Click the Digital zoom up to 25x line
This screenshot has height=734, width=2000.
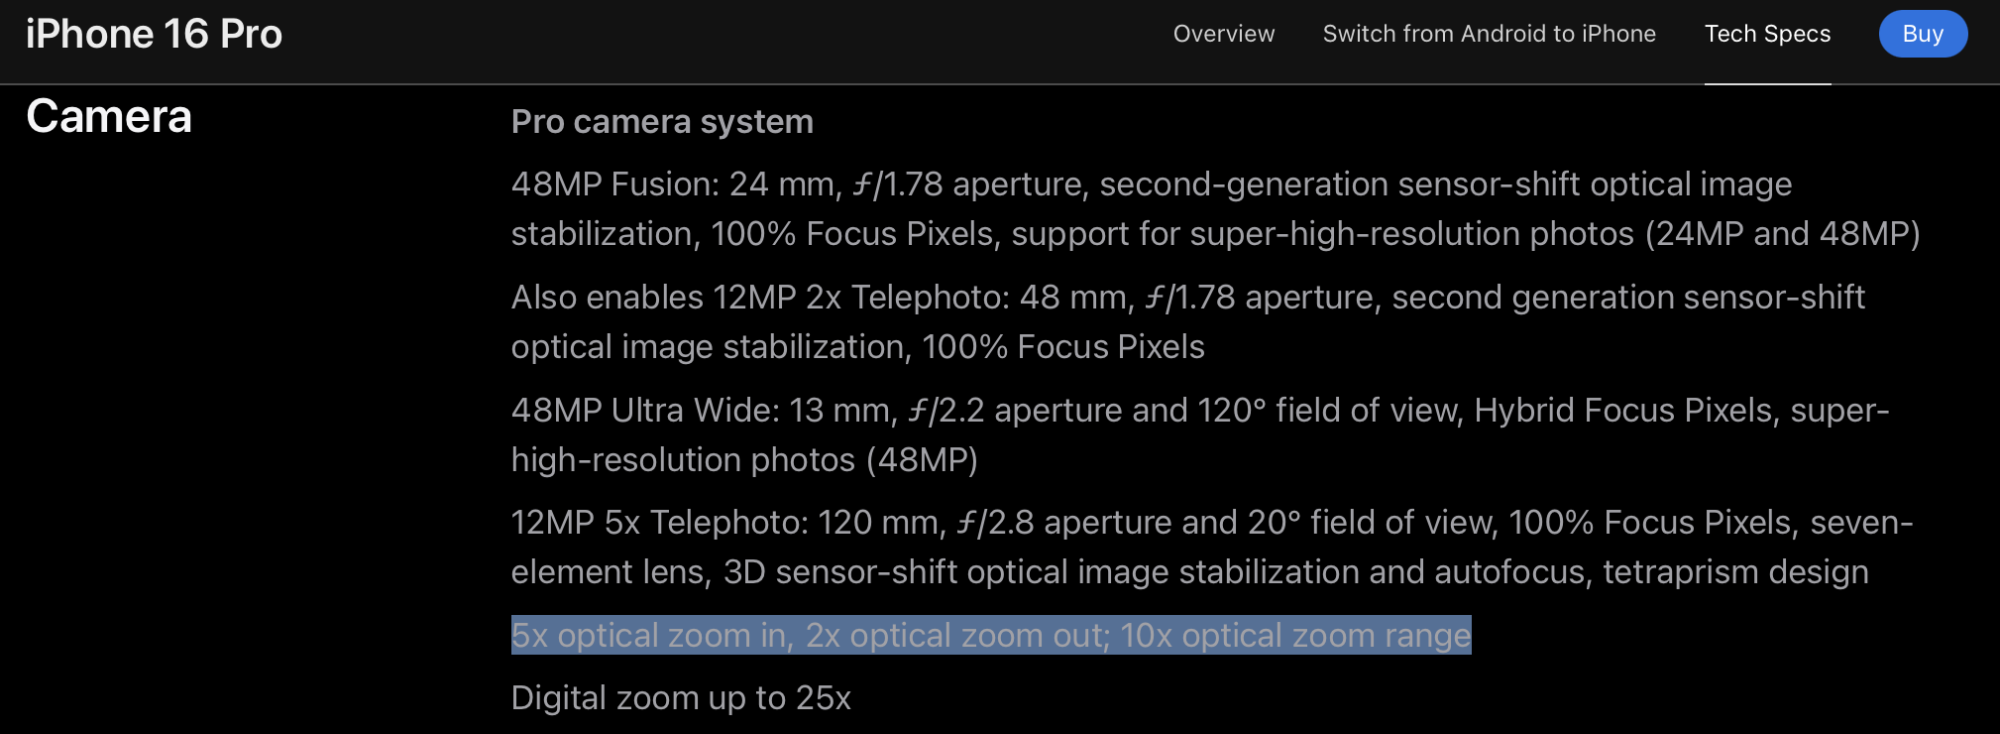(x=680, y=698)
